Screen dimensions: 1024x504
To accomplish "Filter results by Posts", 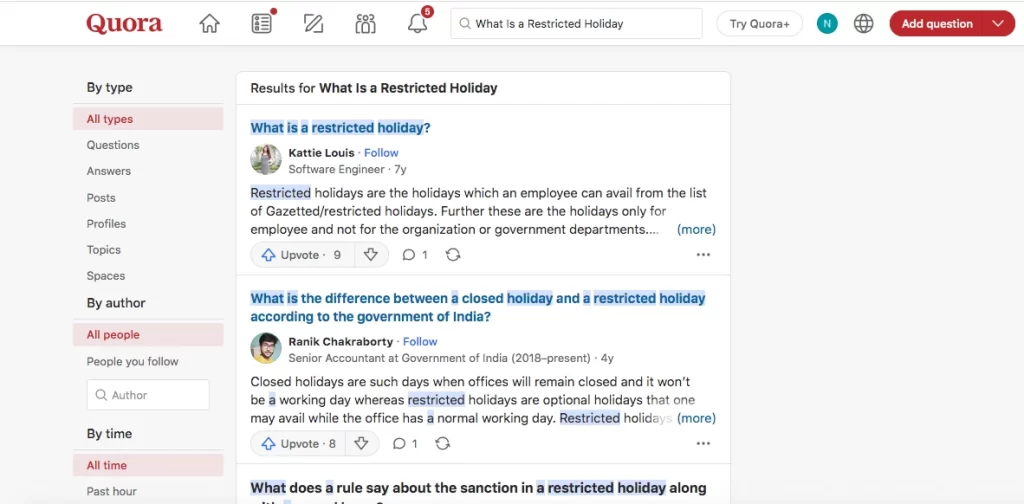I will (101, 198).
